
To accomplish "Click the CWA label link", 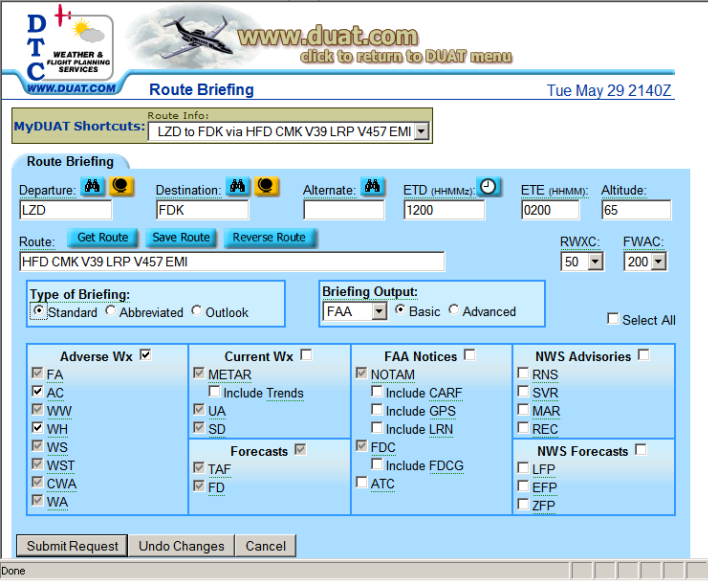I will tap(61, 484).
